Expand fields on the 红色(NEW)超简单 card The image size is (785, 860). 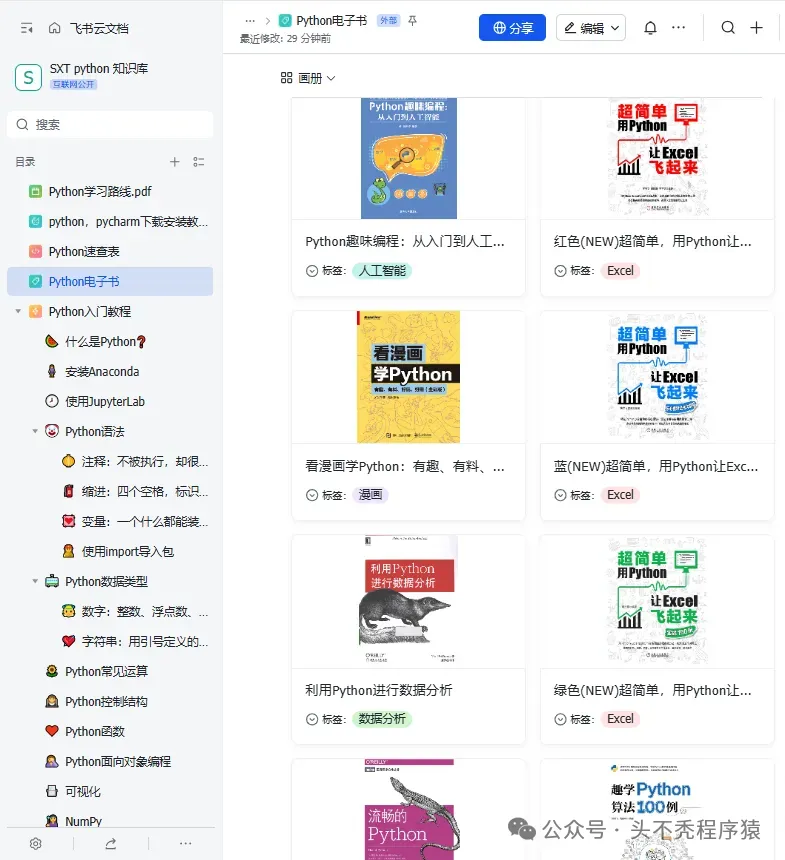click(560, 271)
